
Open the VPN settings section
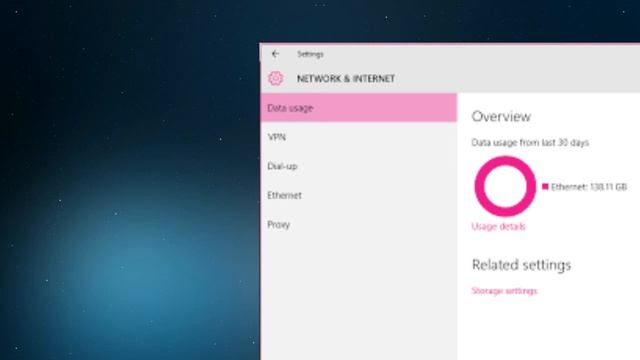point(358,137)
